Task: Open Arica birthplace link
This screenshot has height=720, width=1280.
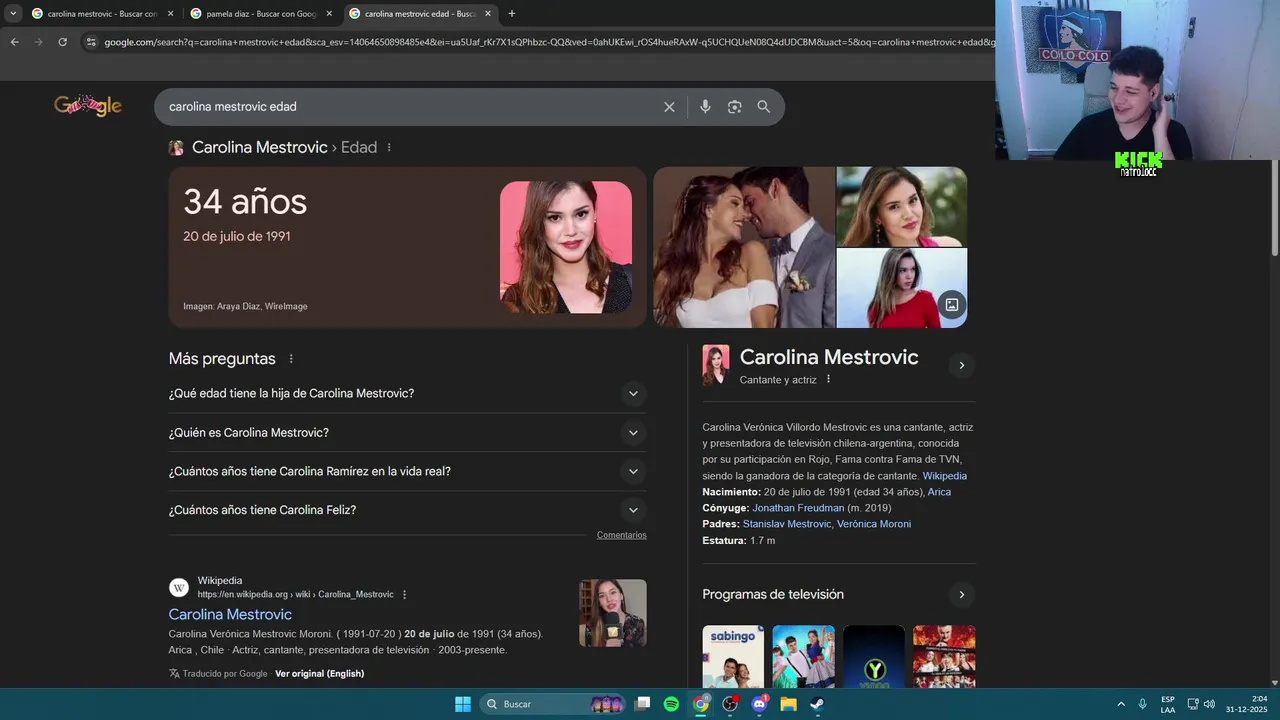Action: point(939,492)
